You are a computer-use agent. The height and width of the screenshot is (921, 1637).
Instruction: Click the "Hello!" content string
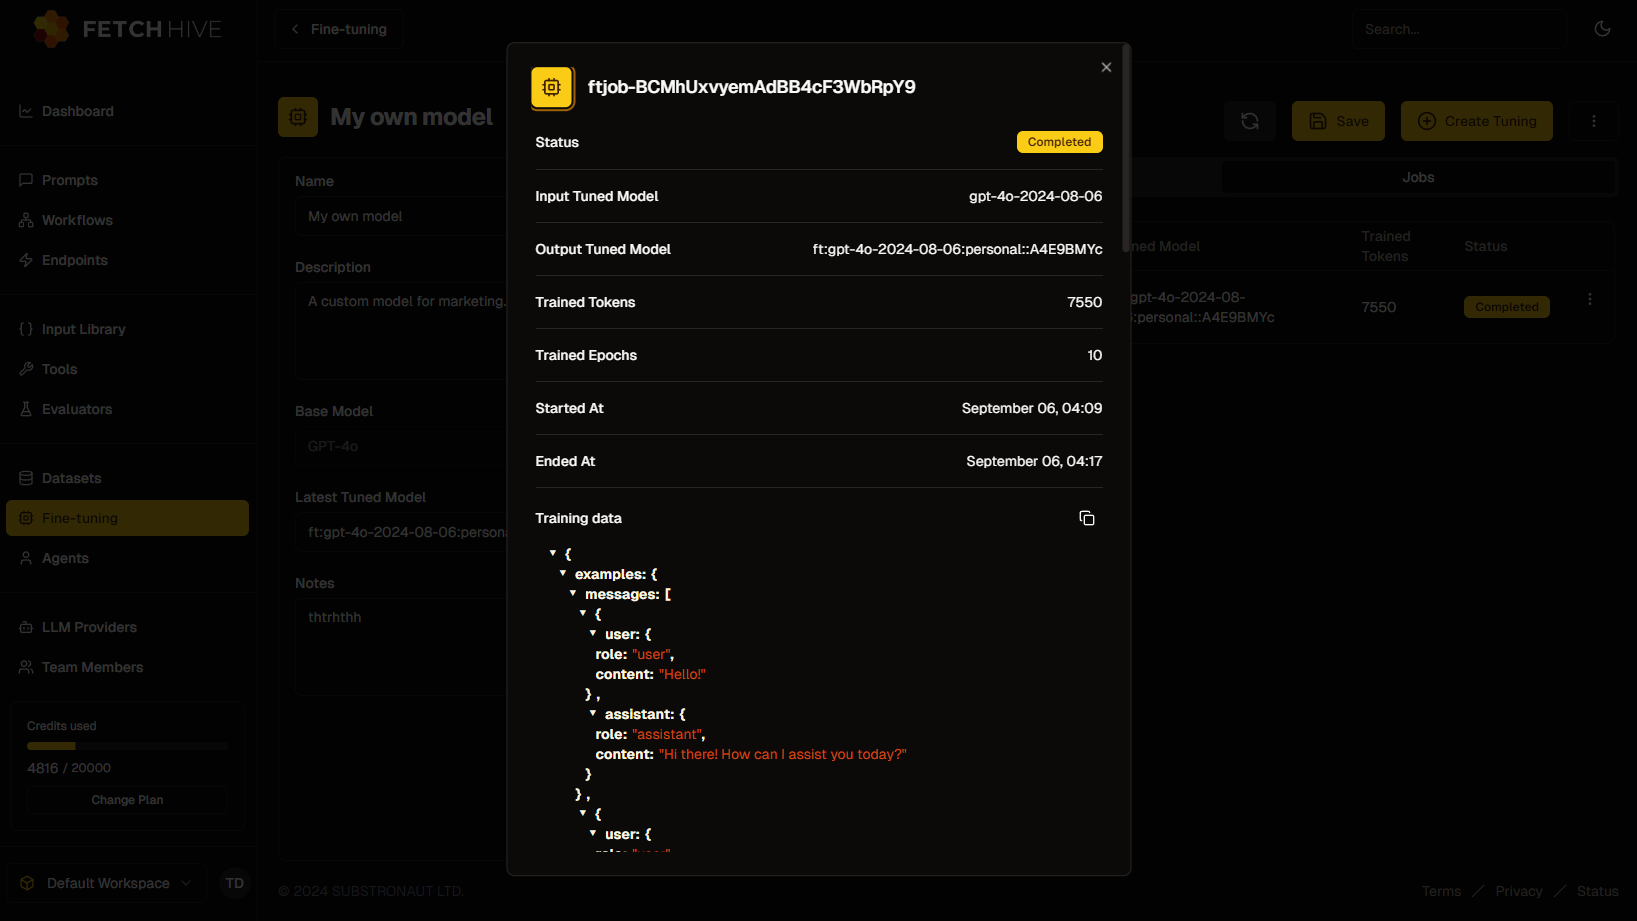point(682,674)
